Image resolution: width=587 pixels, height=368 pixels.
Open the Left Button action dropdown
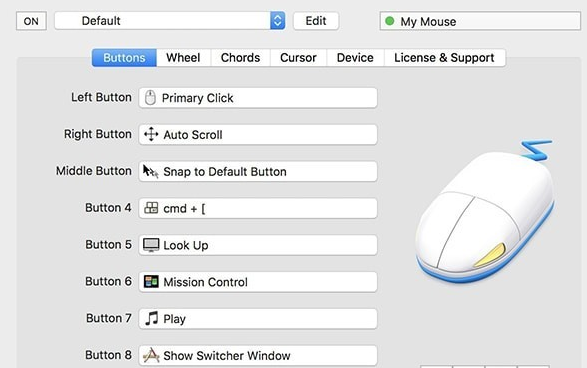click(258, 98)
